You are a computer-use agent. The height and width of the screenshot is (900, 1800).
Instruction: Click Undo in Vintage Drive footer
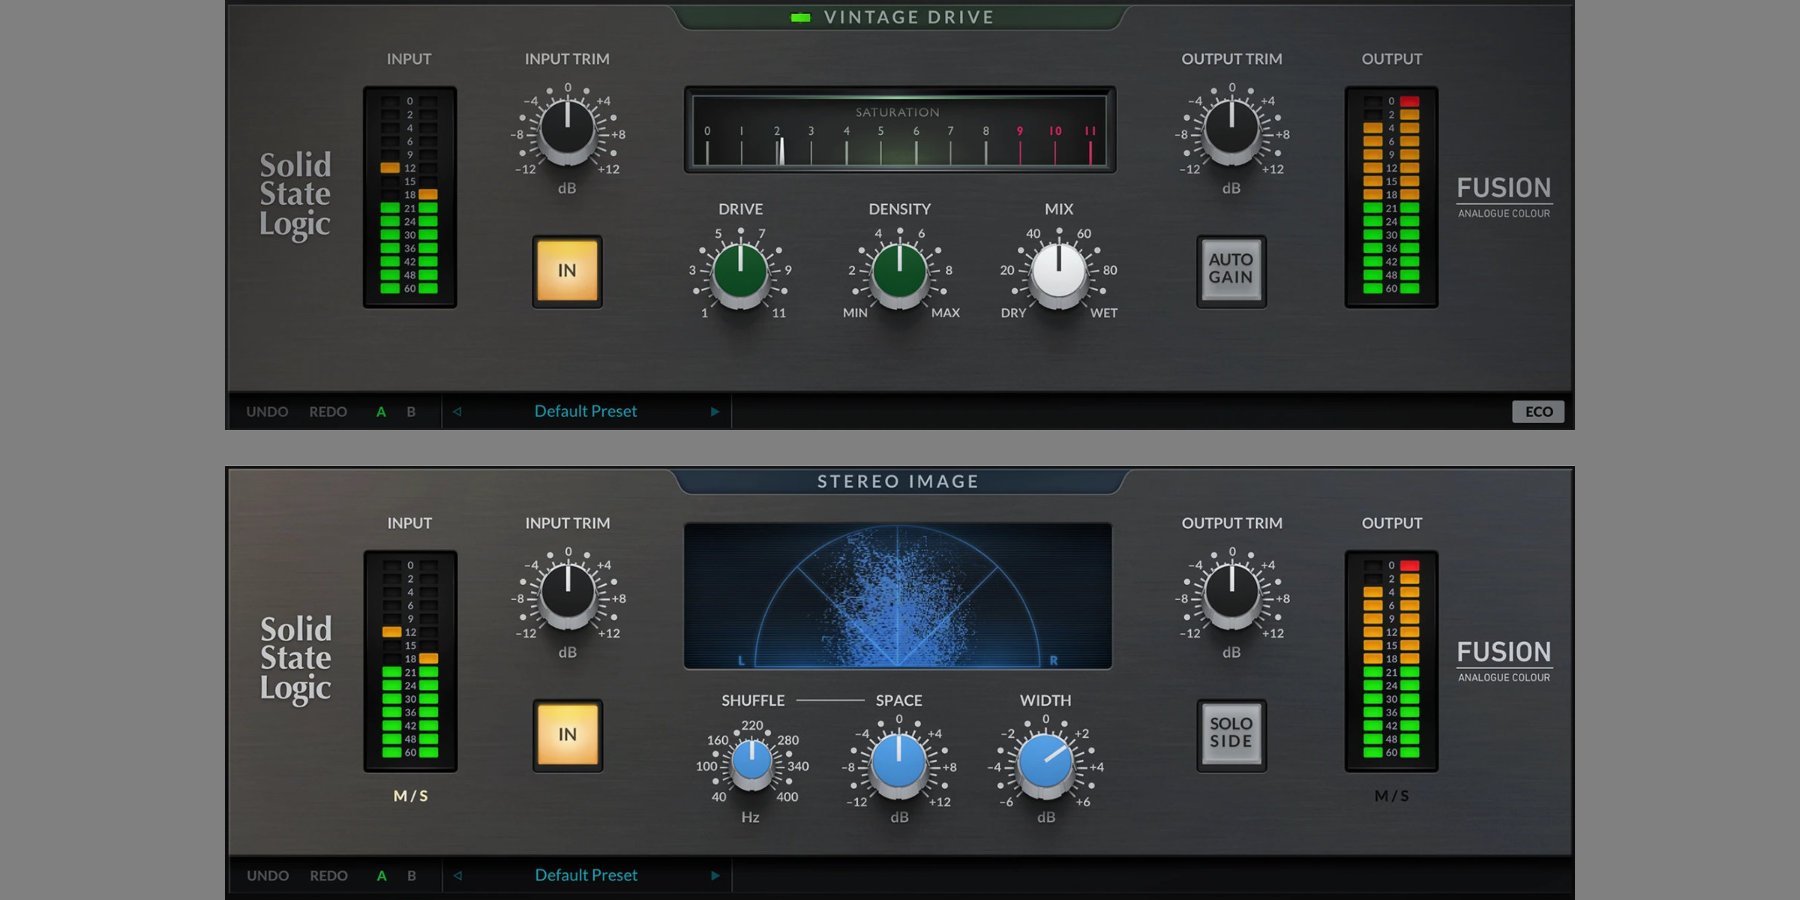267,412
